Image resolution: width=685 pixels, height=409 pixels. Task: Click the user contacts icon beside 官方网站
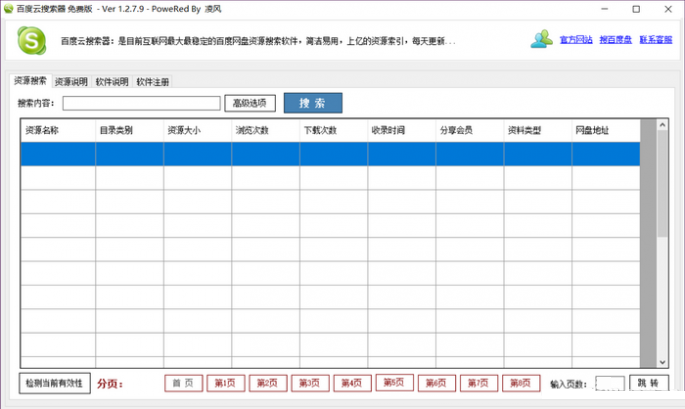542,40
